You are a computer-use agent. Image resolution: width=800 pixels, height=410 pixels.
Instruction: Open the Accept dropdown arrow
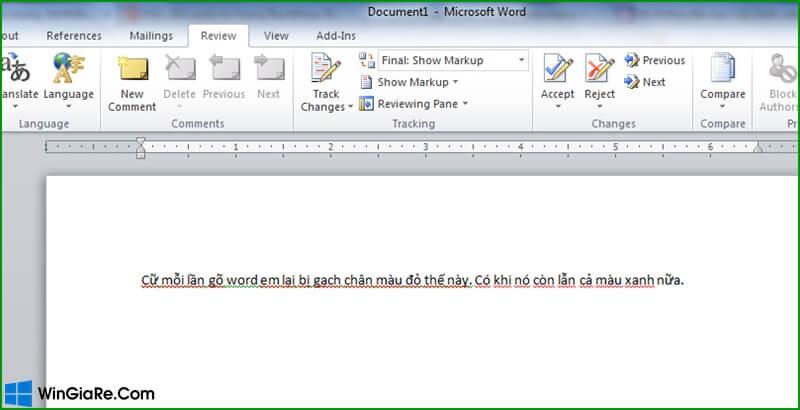click(x=558, y=107)
